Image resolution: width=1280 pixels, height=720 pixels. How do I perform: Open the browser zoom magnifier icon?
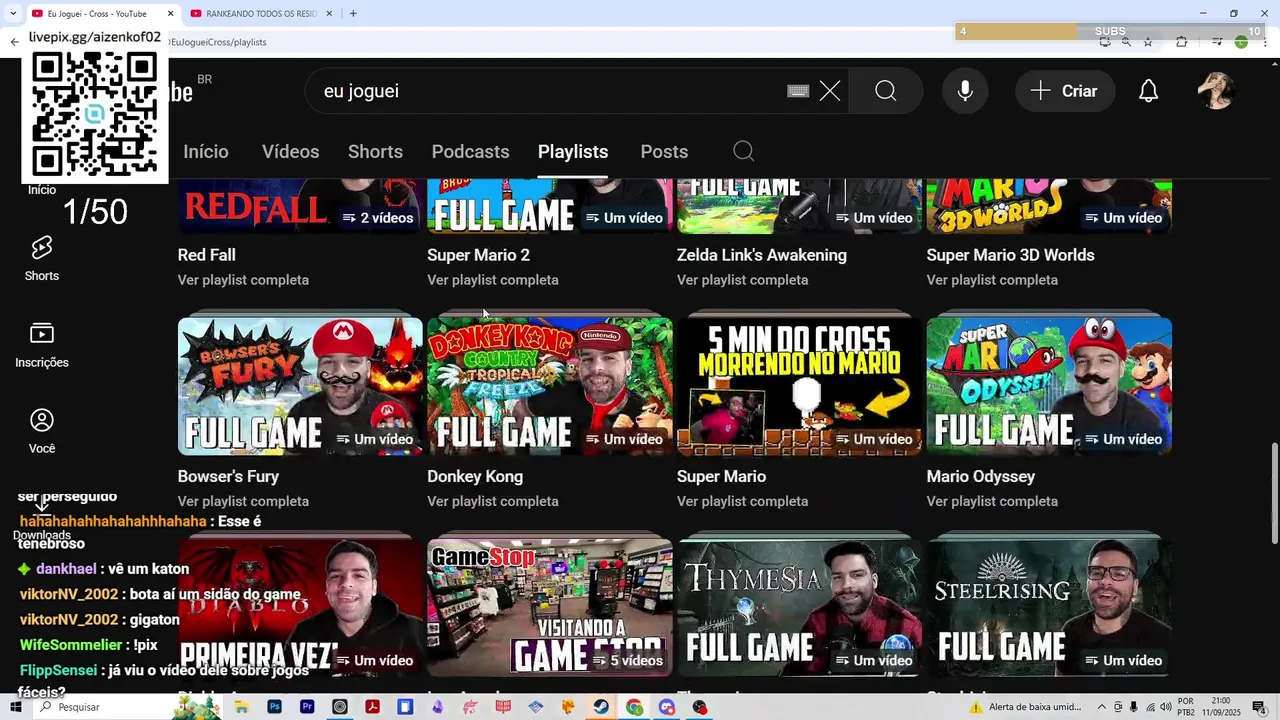[1126, 42]
